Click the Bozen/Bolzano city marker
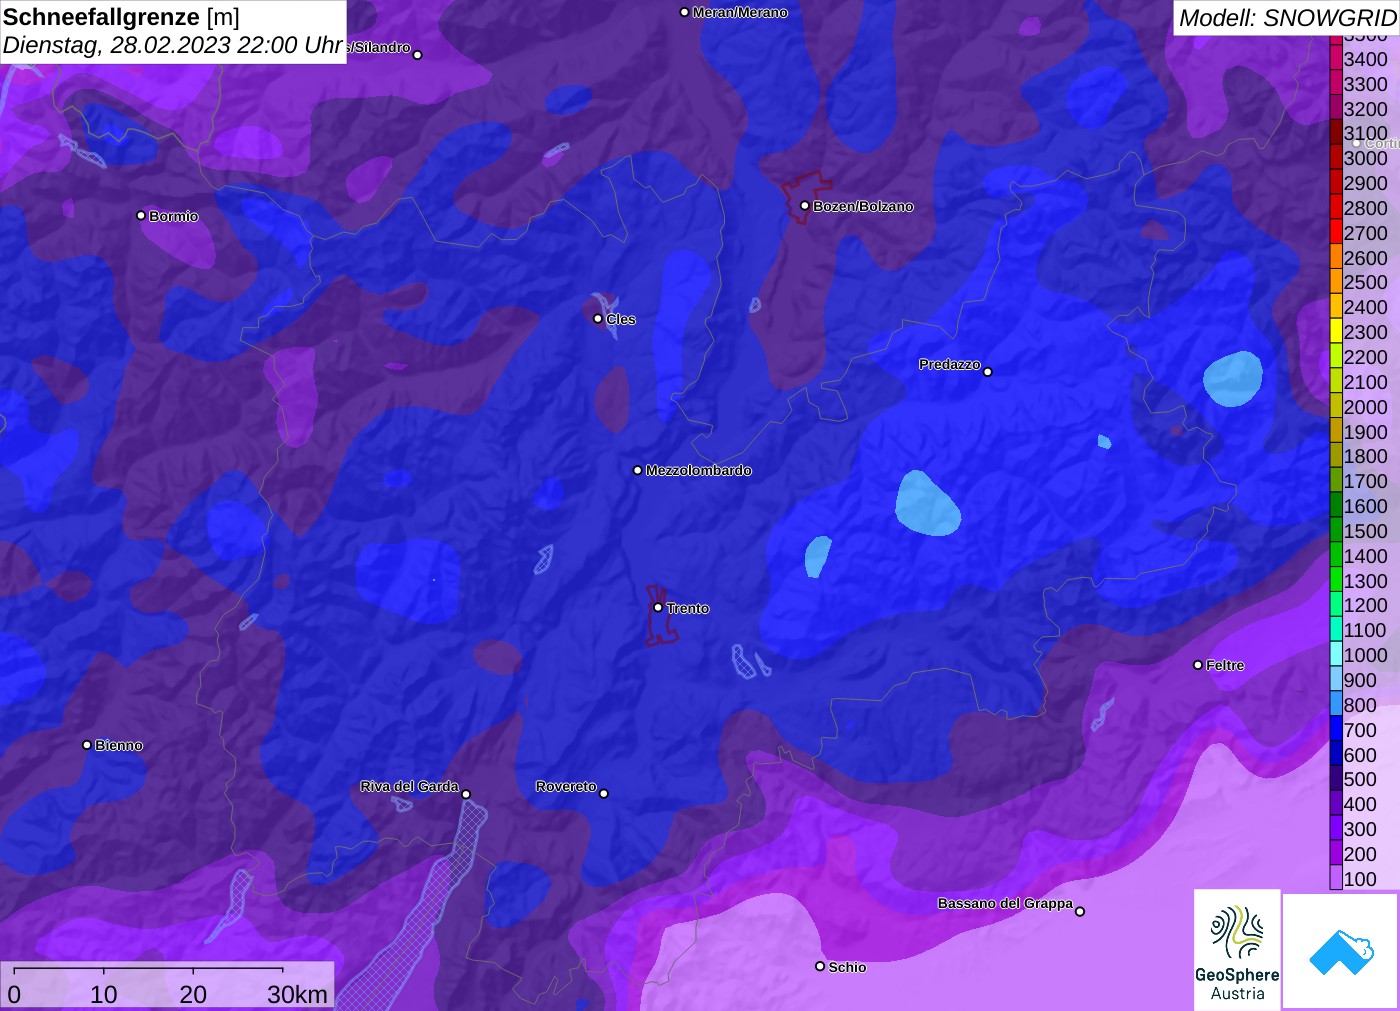 pos(805,206)
